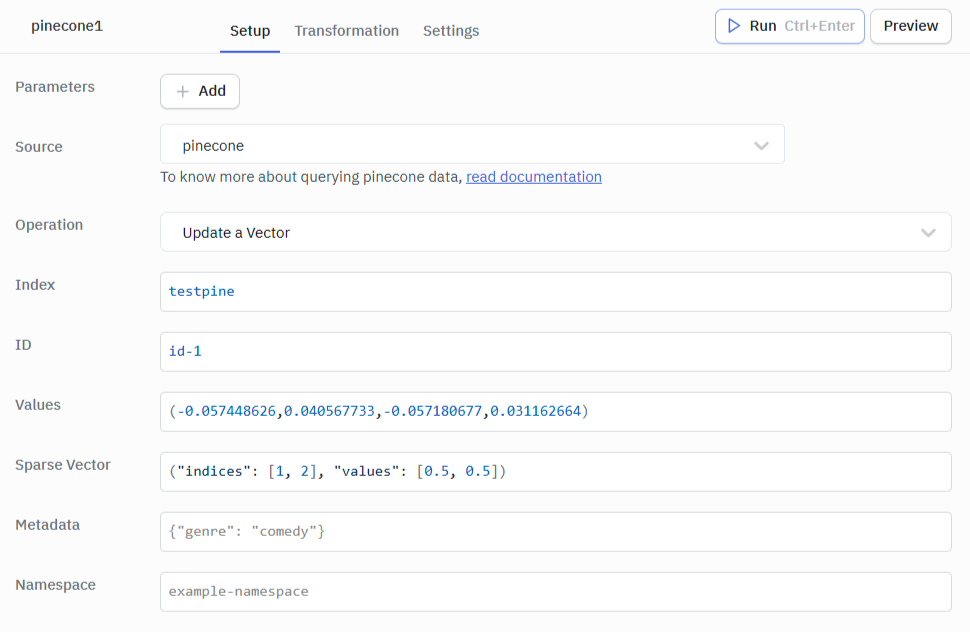Open the Source pinecone combo box
Viewport: 970px width, 632px height.
tap(472, 145)
